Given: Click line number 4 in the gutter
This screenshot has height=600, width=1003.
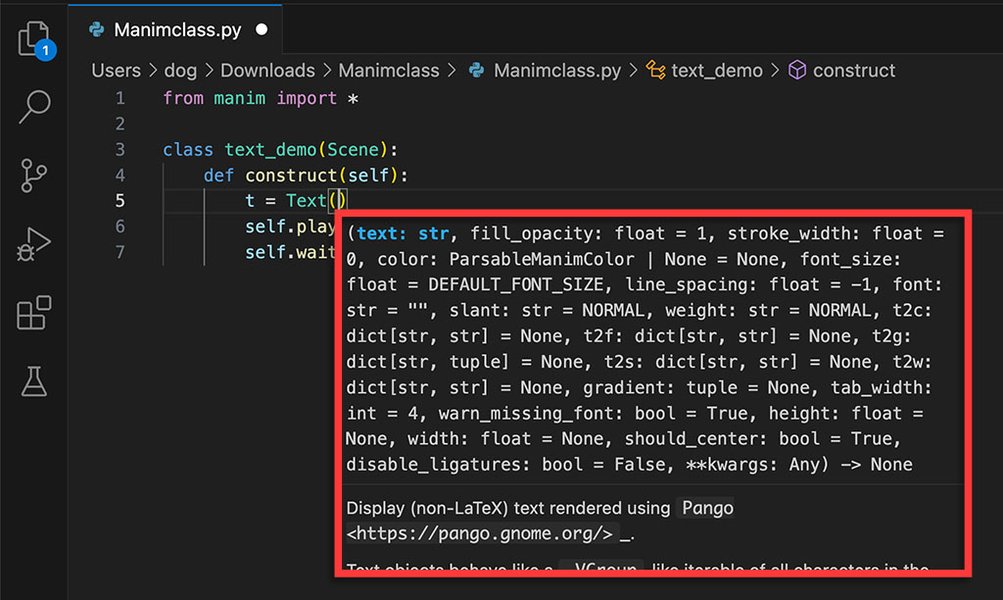Looking at the screenshot, I should tap(120, 175).
